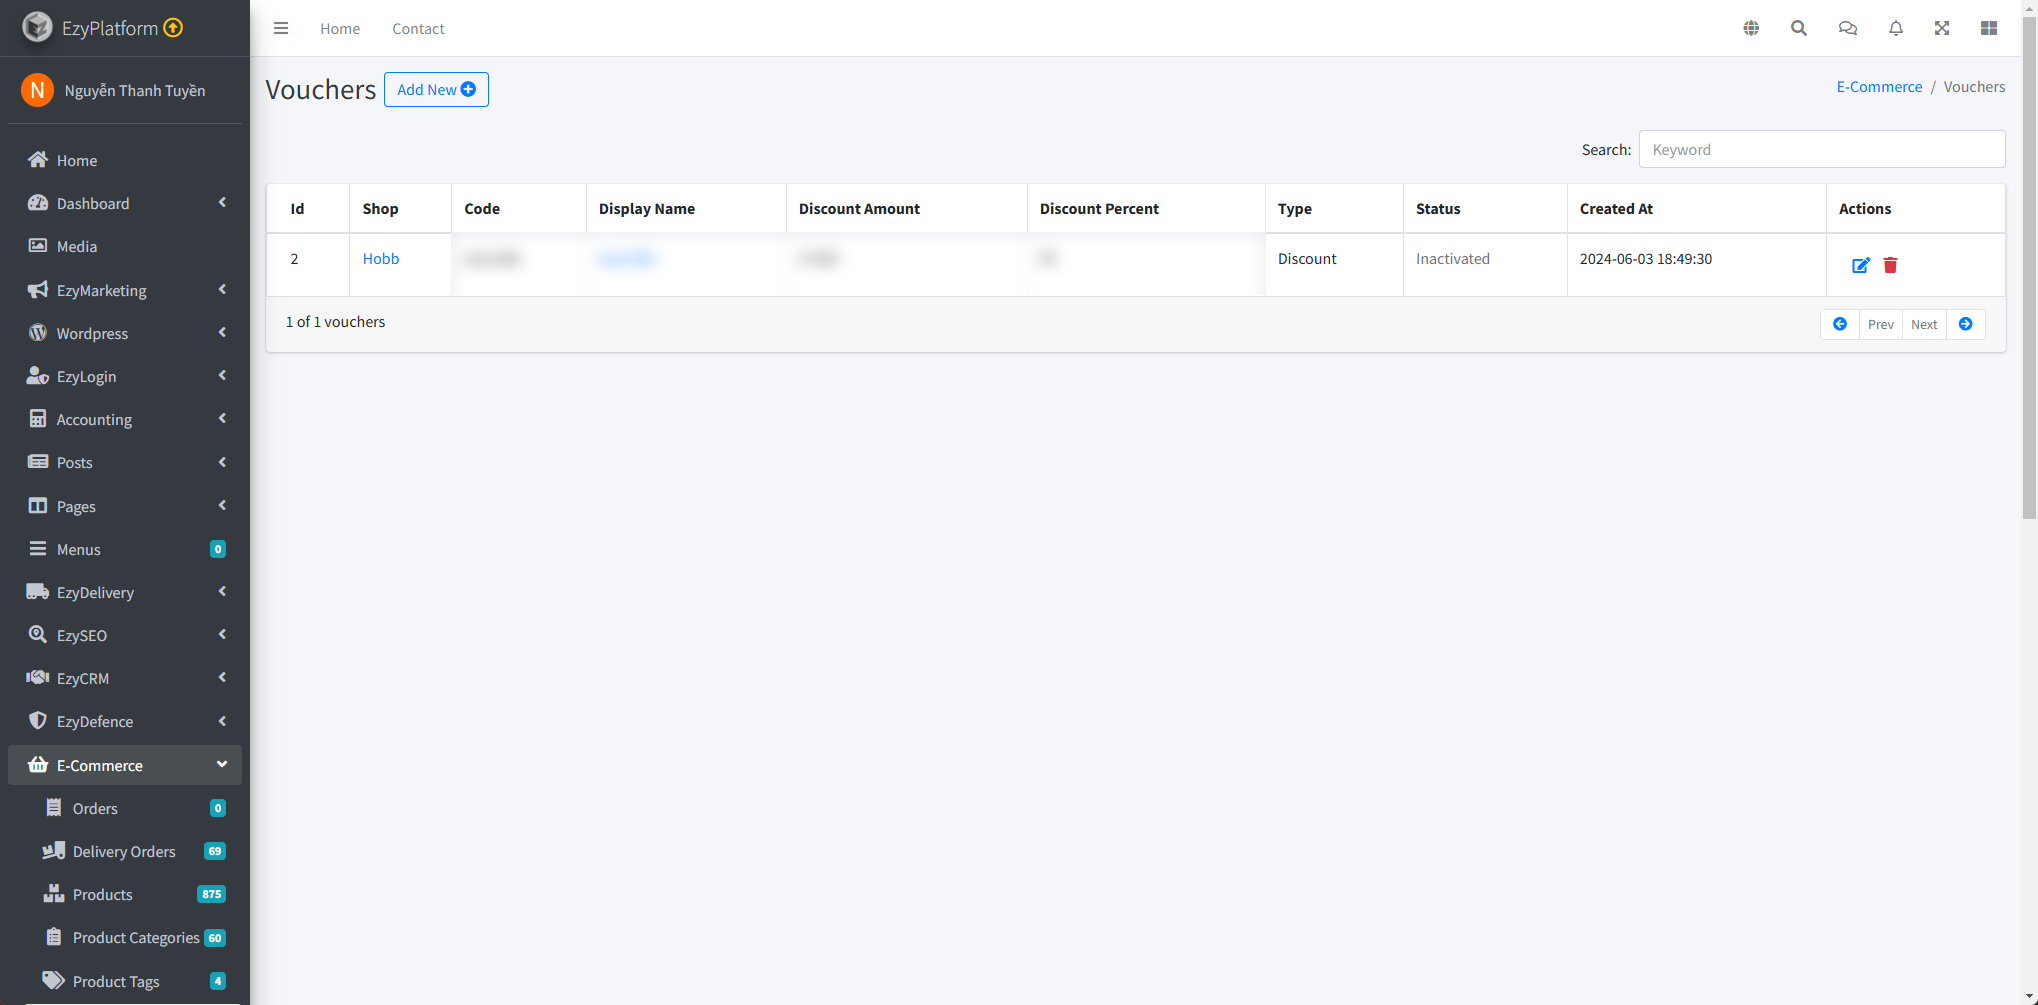The width and height of the screenshot is (2038, 1005).
Task: Open Delivery Orders in sidebar
Action: pyautogui.click(x=124, y=851)
